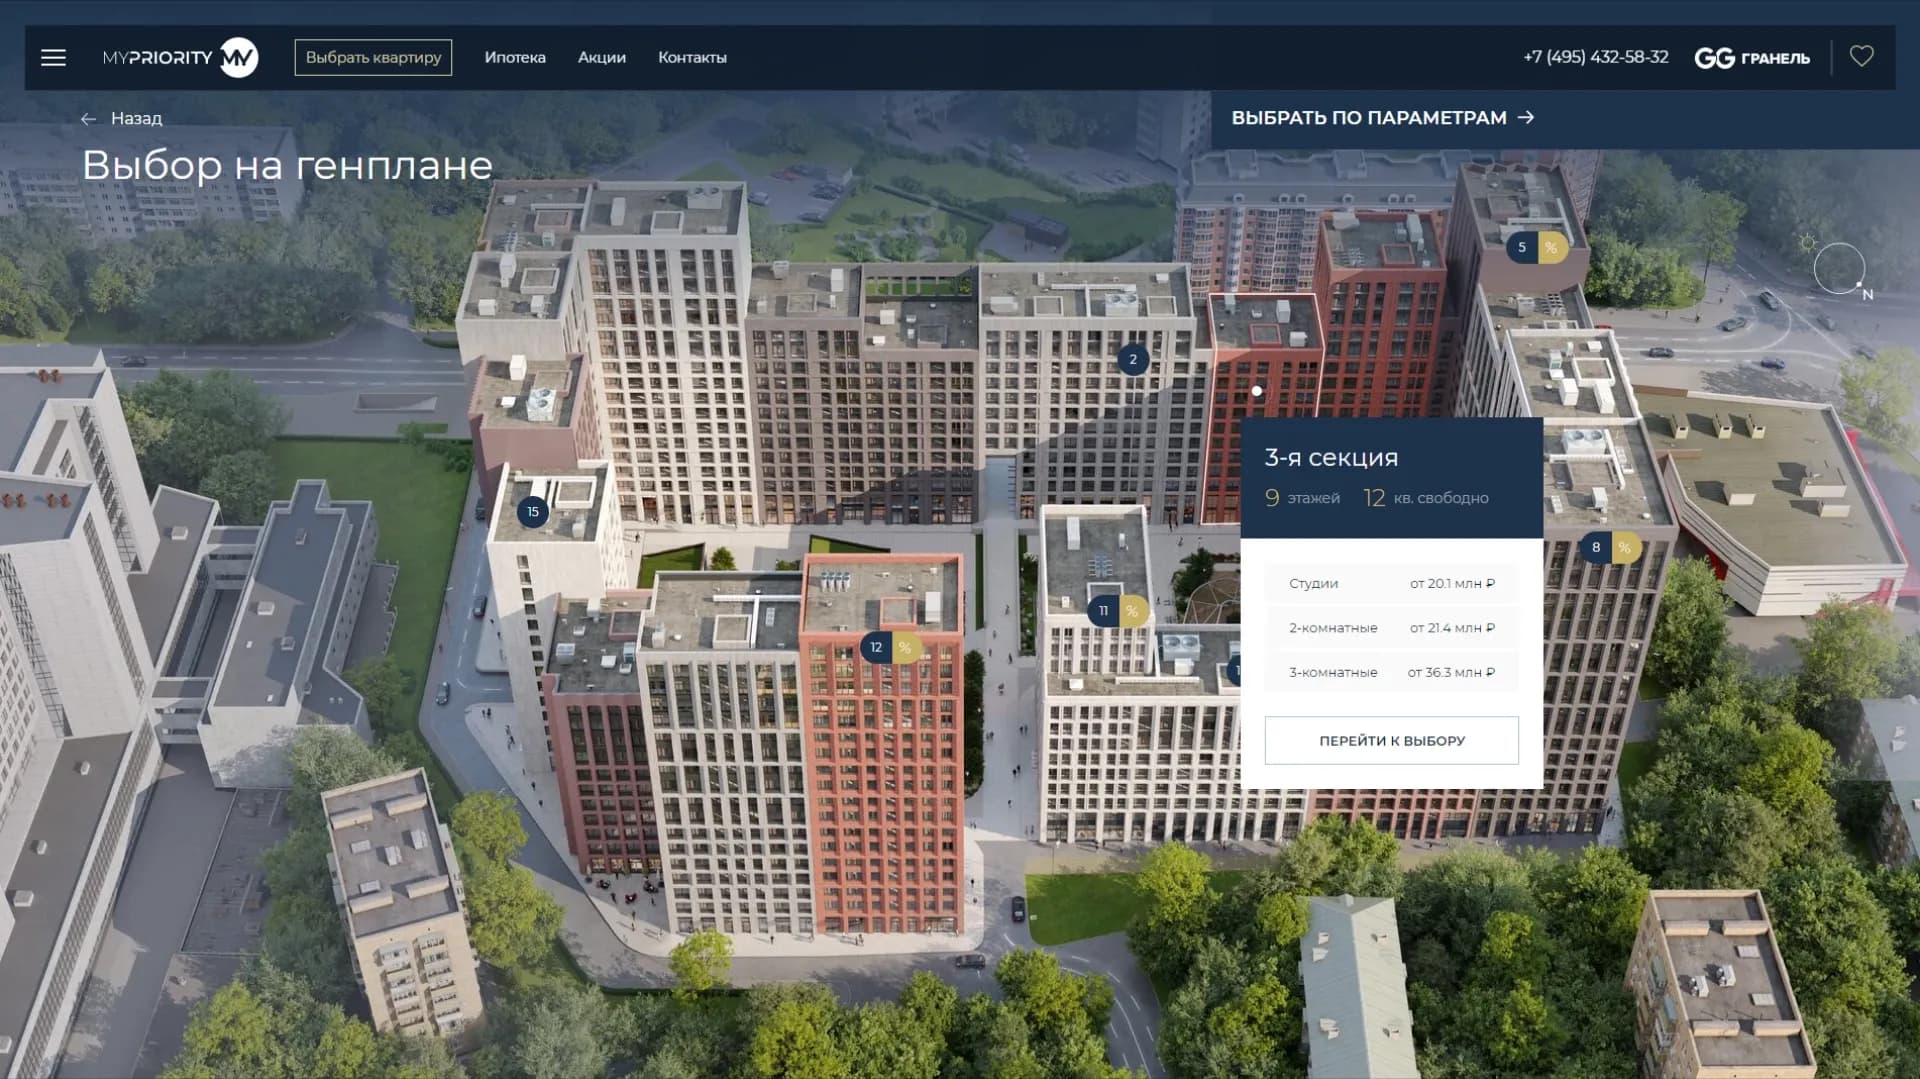Click Выбрать квартиру button
1920x1079 pixels.
pyautogui.click(x=373, y=58)
